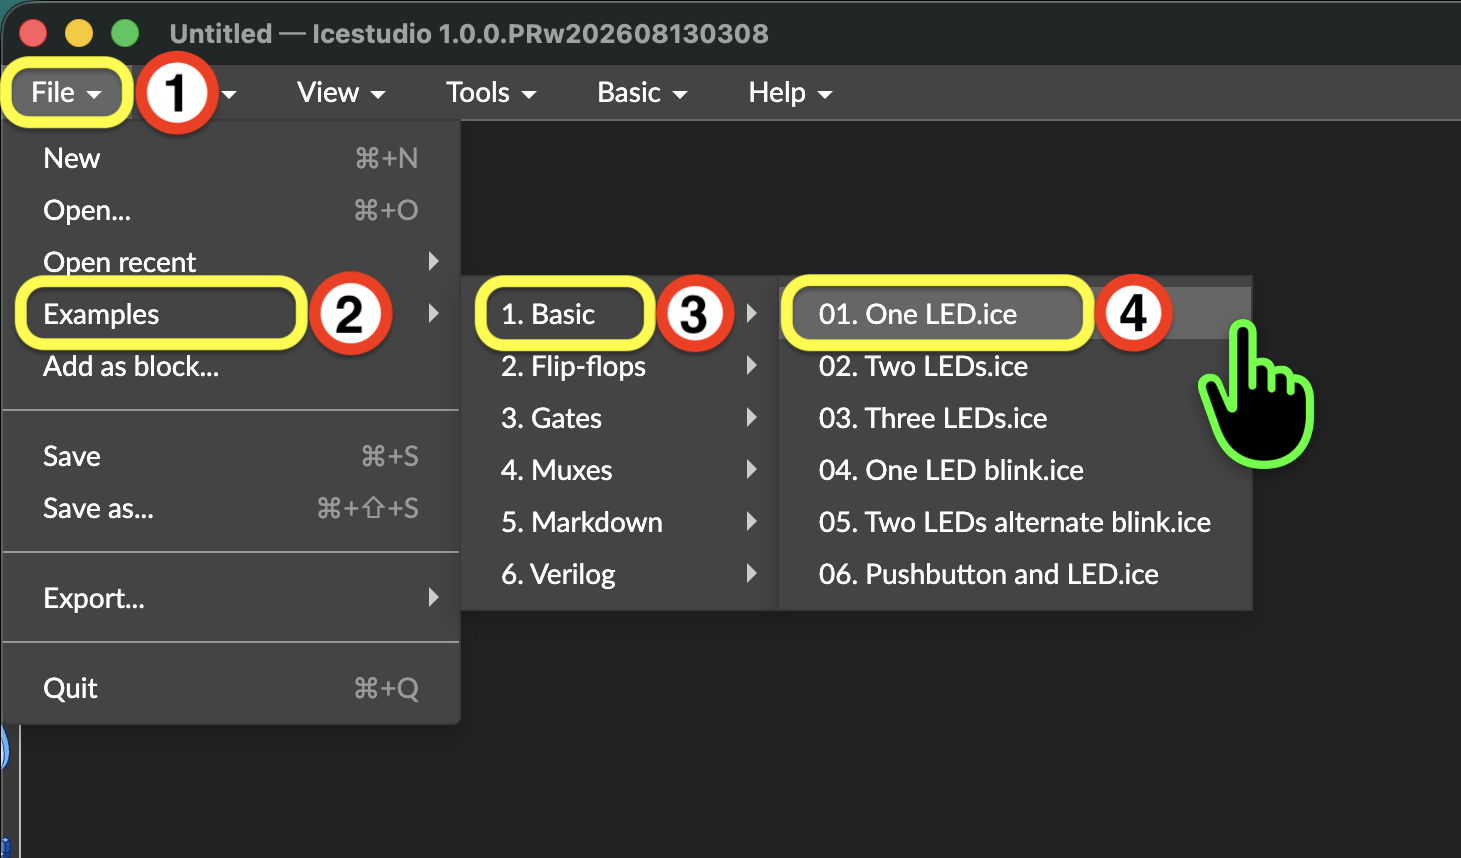Screen dimensions: 1461x858
Task: Maximize the window with green button
Action: pyautogui.click(x=125, y=33)
